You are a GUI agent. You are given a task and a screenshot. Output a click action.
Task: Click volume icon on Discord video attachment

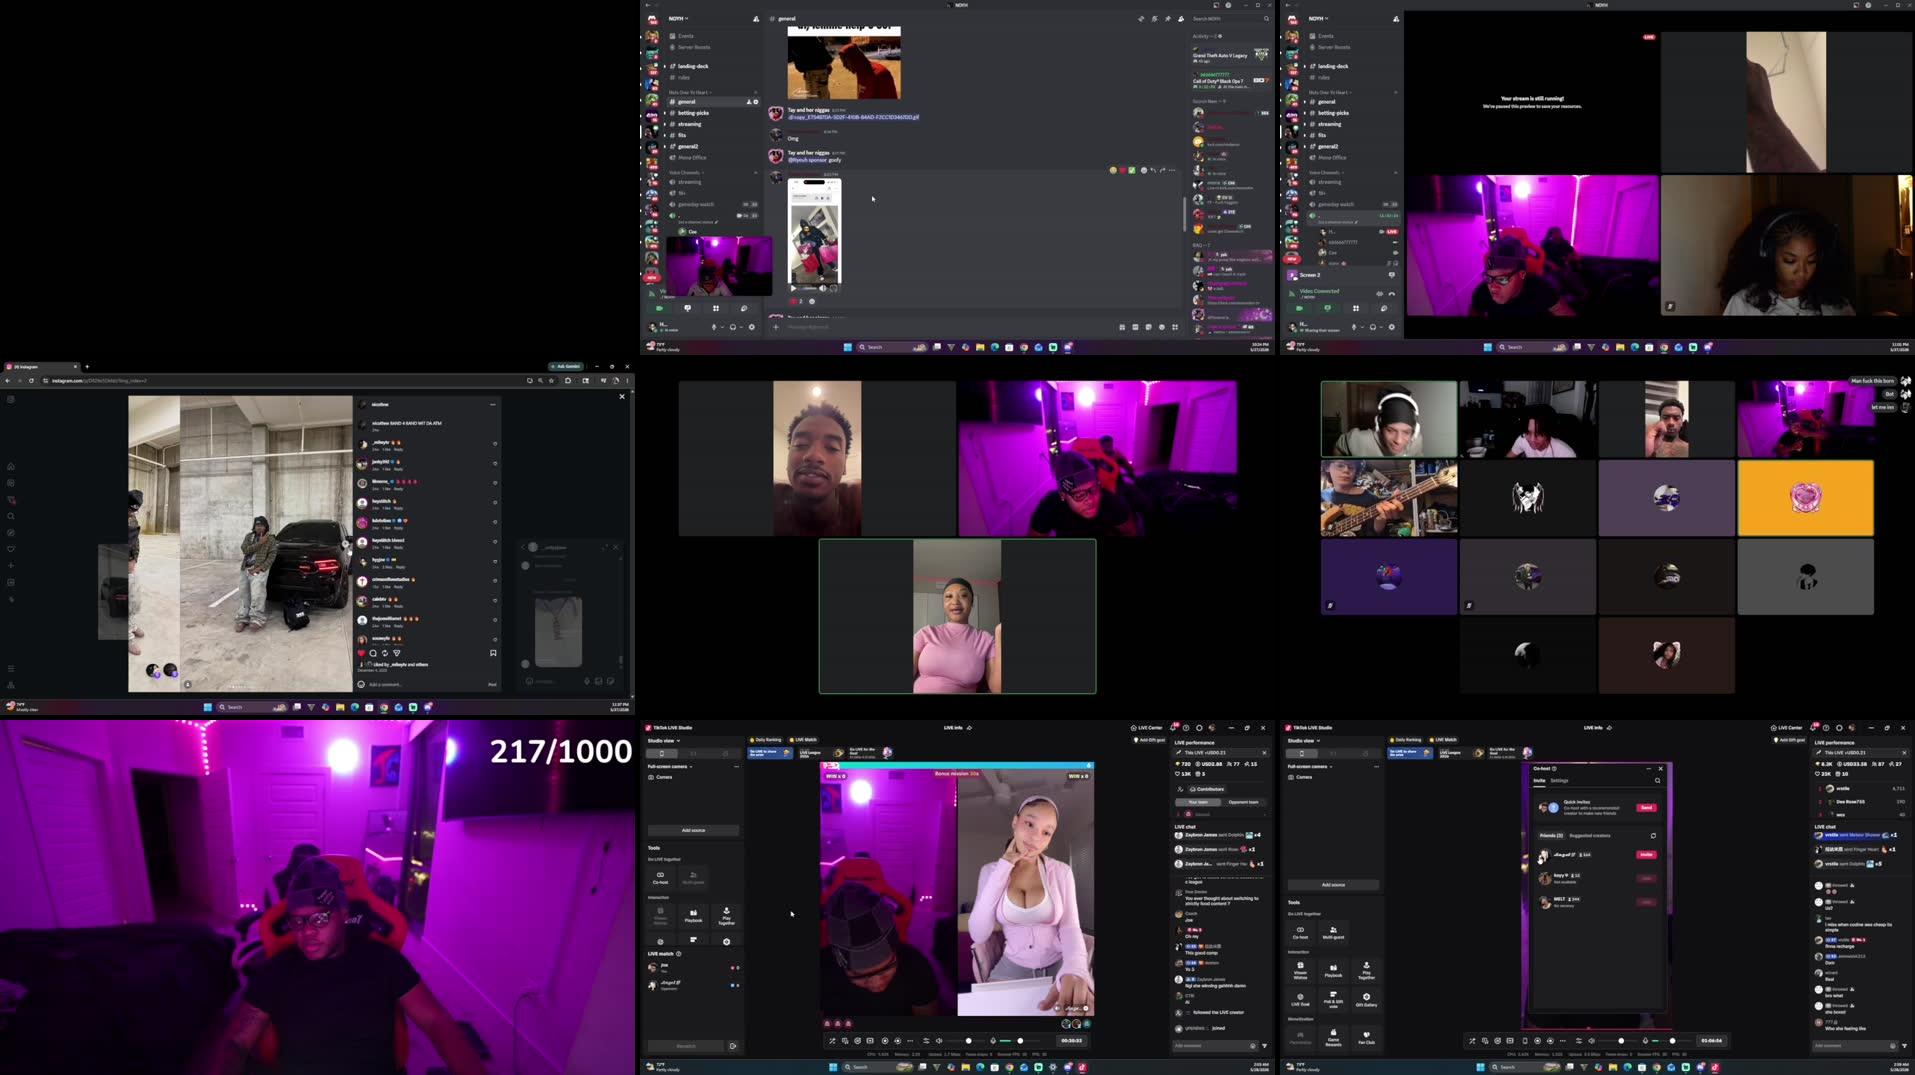[823, 288]
